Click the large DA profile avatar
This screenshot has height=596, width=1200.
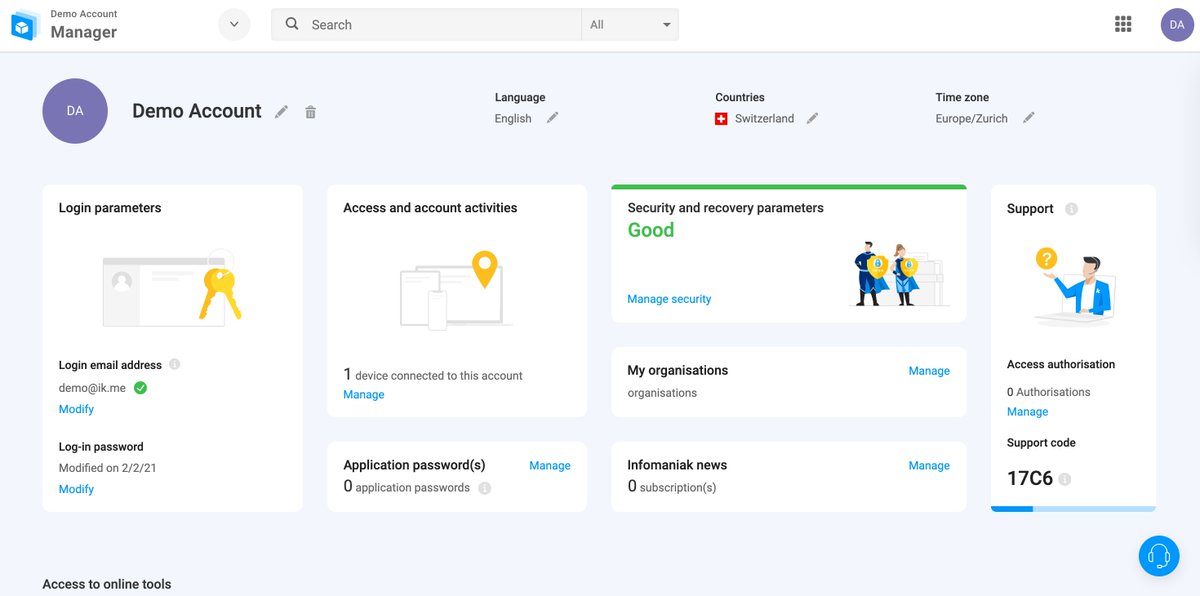pyautogui.click(x=75, y=111)
